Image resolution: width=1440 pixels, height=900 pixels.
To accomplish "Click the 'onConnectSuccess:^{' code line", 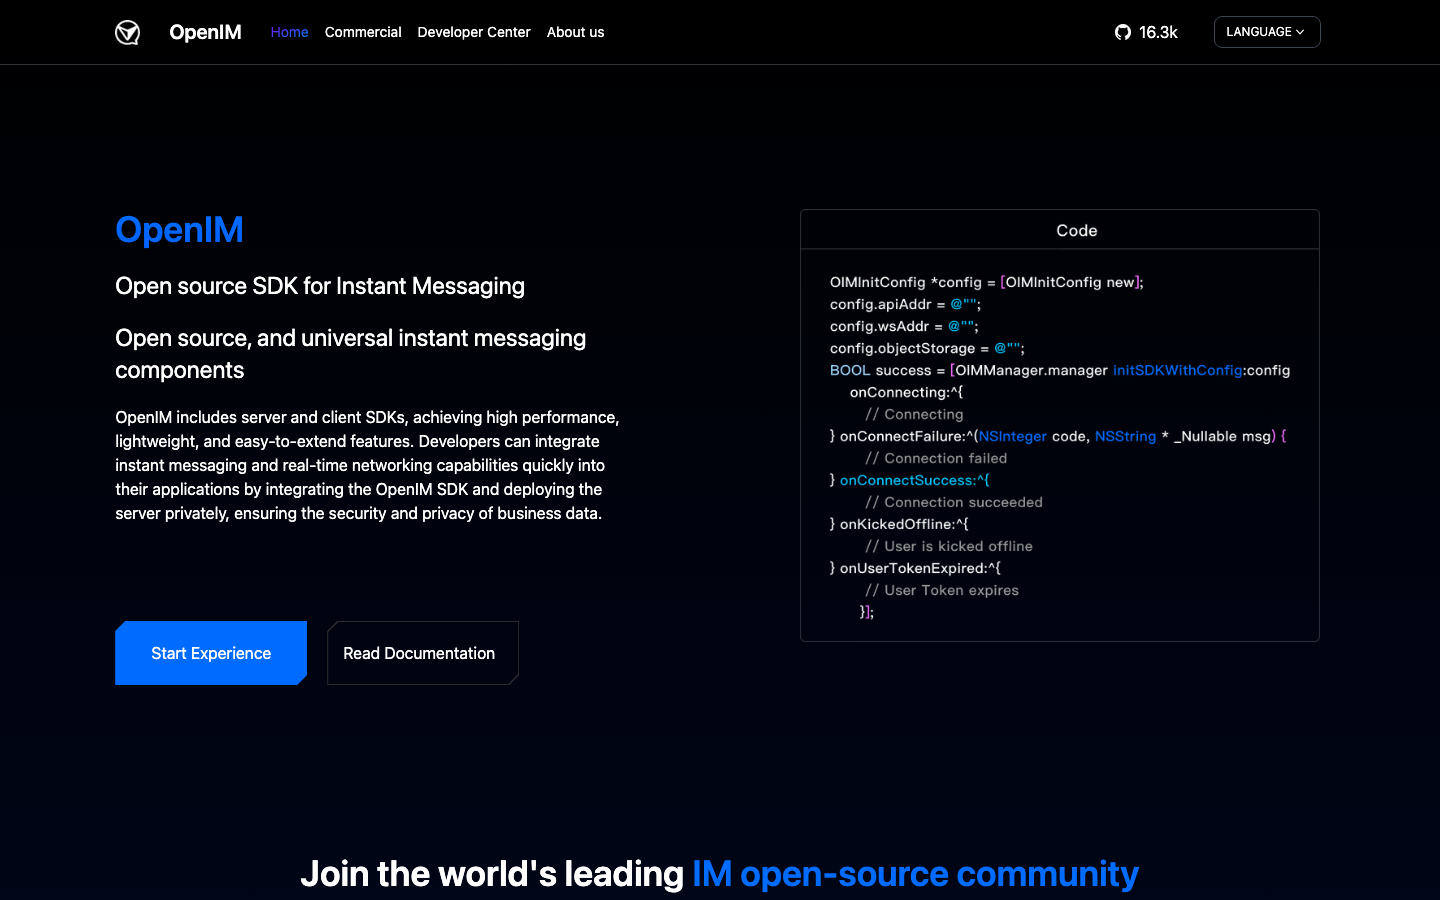I will (x=909, y=480).
